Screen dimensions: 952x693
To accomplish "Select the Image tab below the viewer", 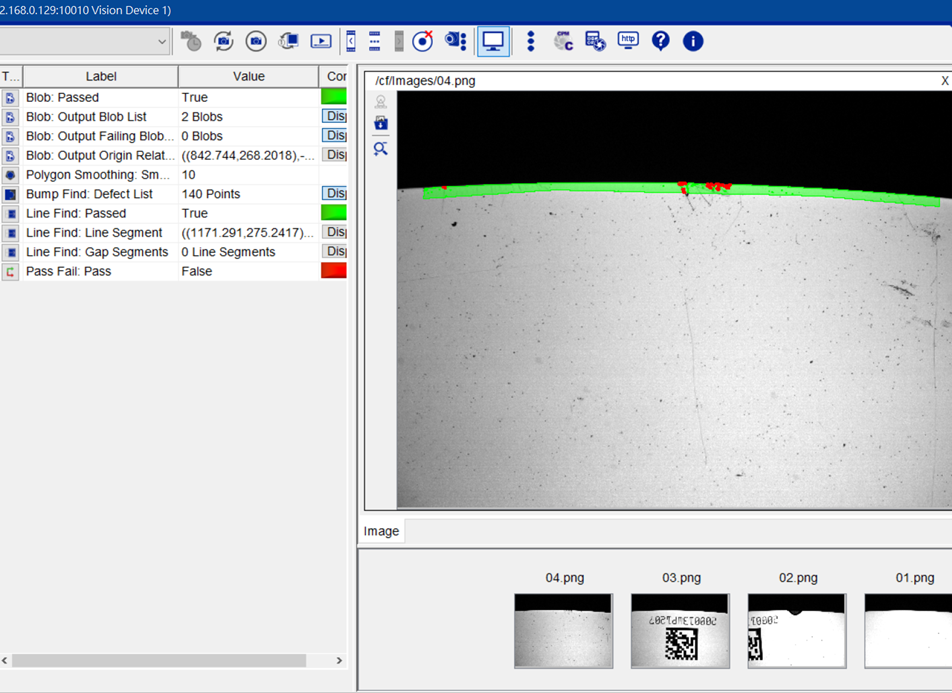I will pyautogui.click(x=381, y=532).
